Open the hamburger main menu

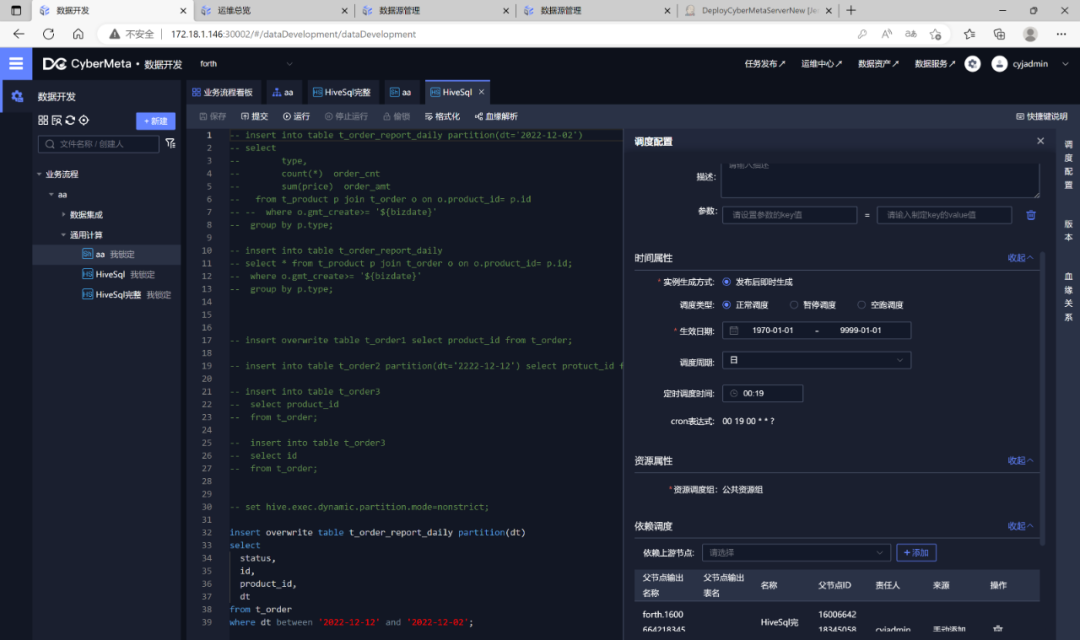point(16,63)
